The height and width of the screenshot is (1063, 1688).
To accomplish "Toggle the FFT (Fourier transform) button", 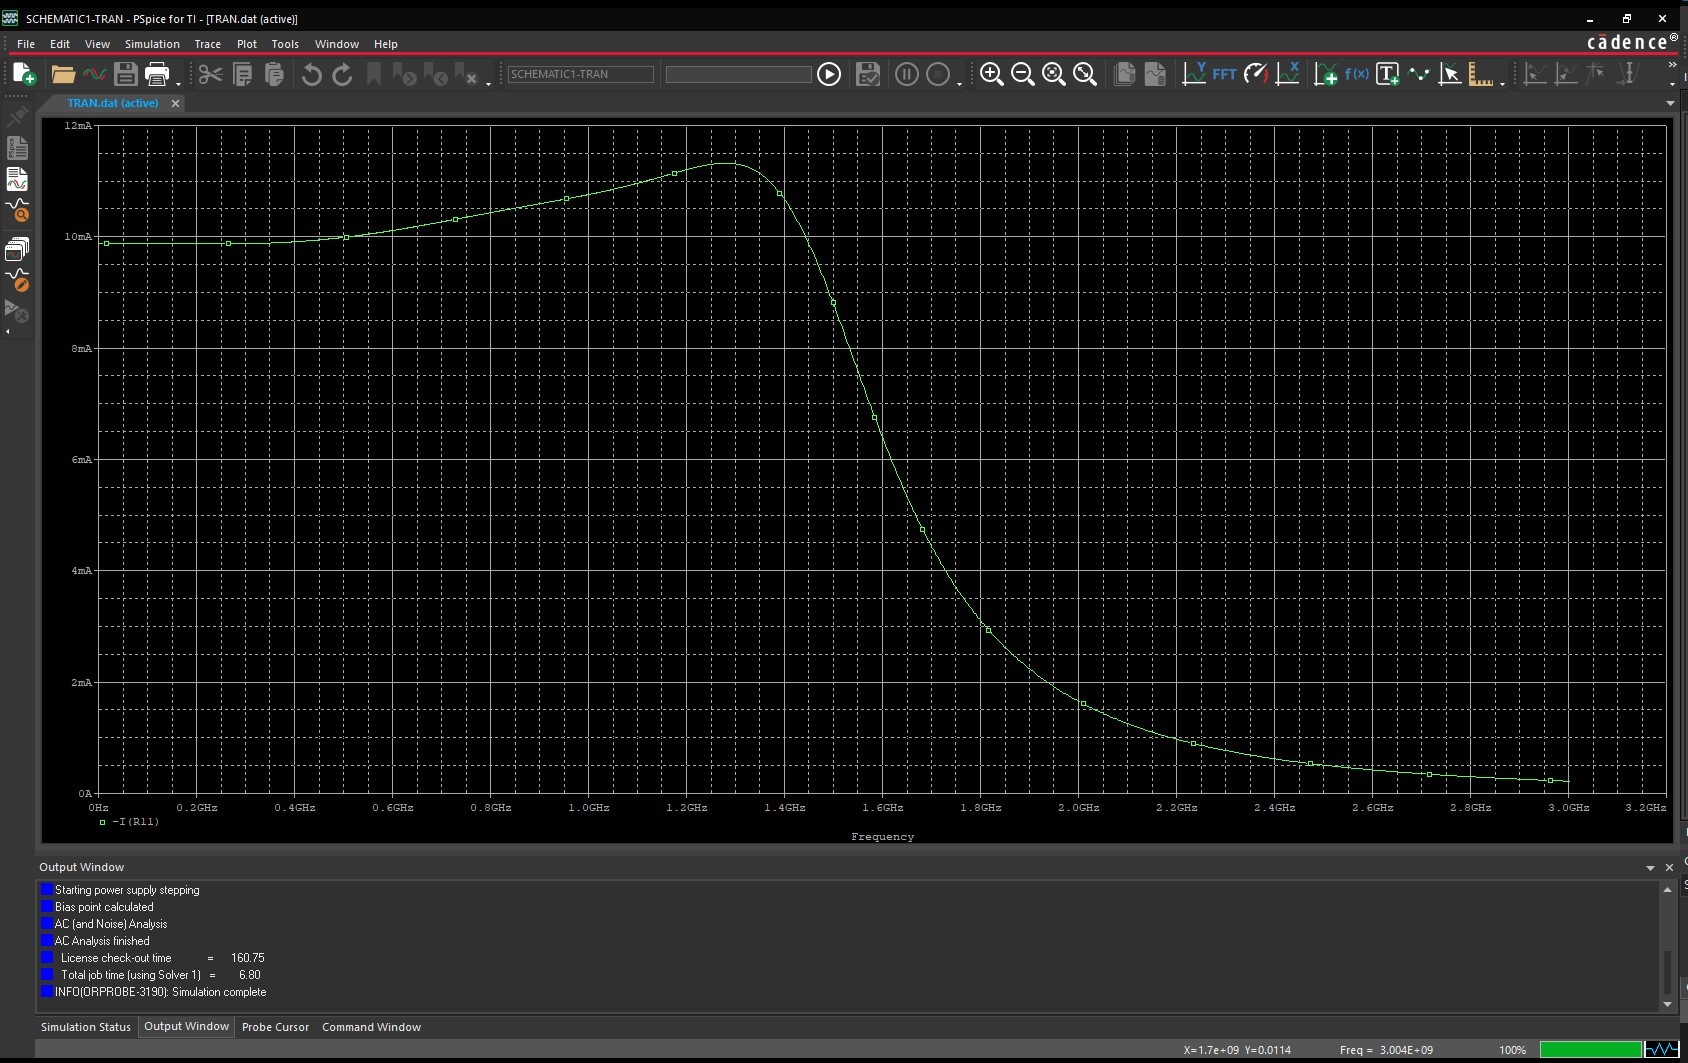I will pyautogui.click(x=1225, y=74).
